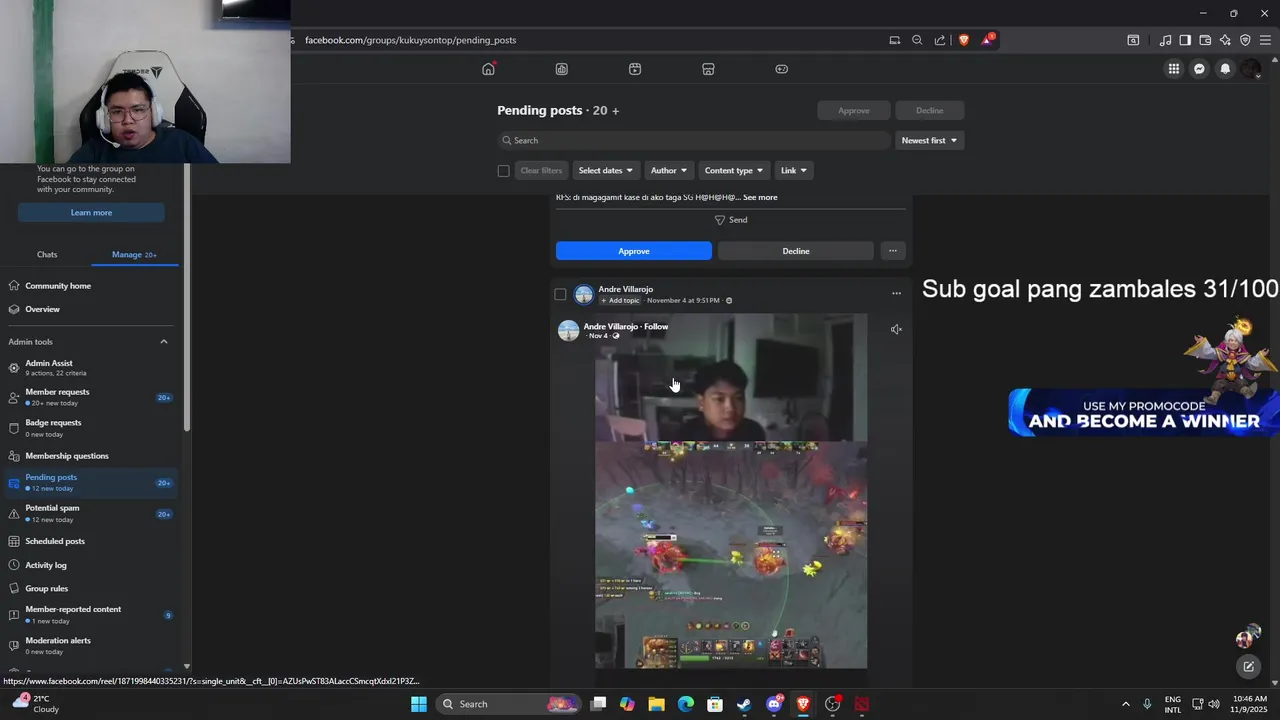Screen dimensions: 1280x720
Task: Open Member-reported content in the sidebar
Action: click(x=91, y=614)
